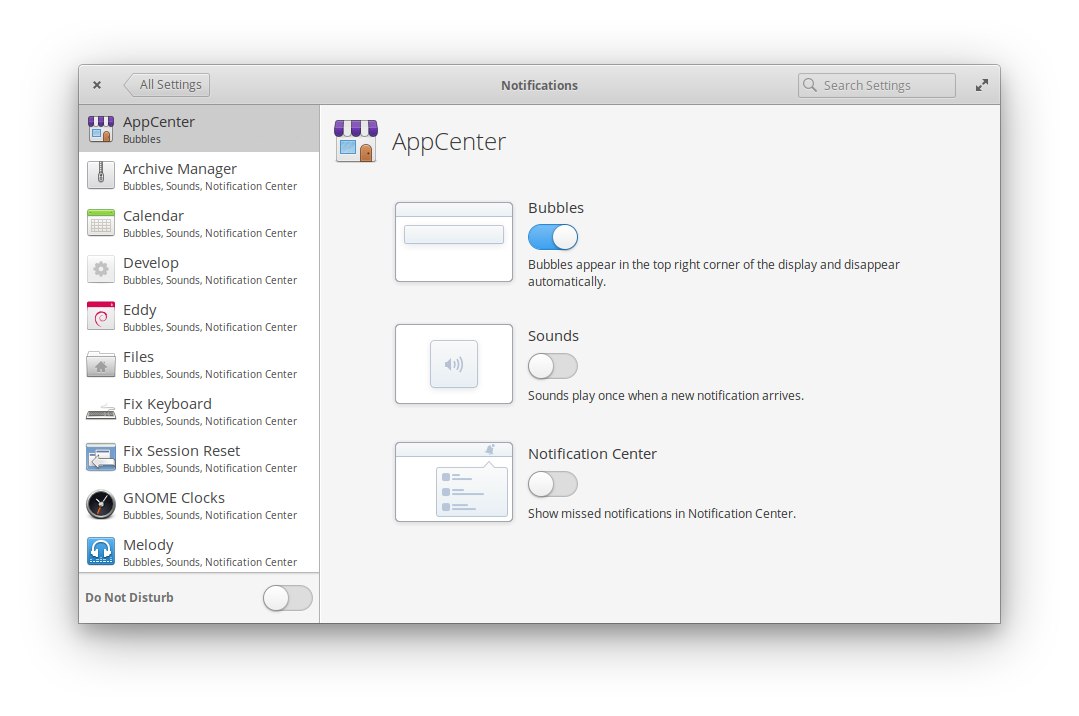Image resolution: width=1079 pixels, height=716 pixels.
Task: Select the Develop row label
Action: [151, 263]
